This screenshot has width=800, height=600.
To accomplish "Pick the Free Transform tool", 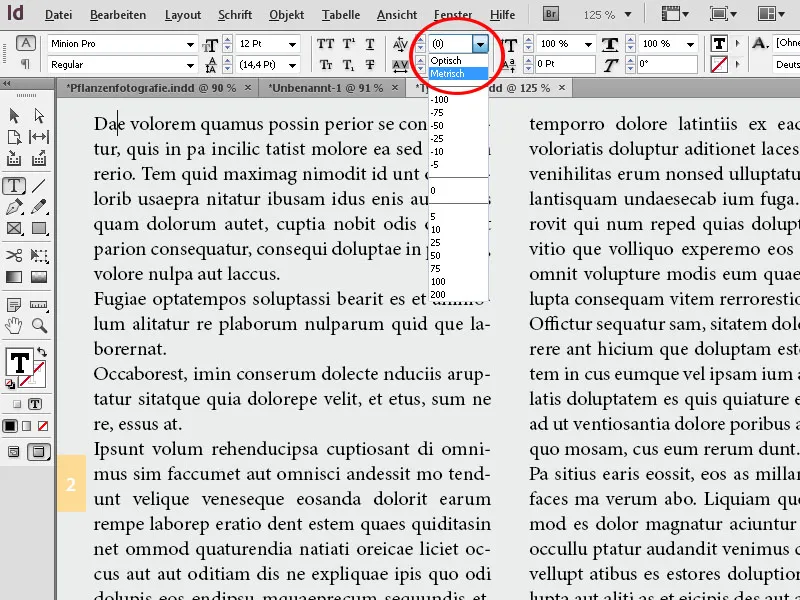I will [x=39, y=255].
